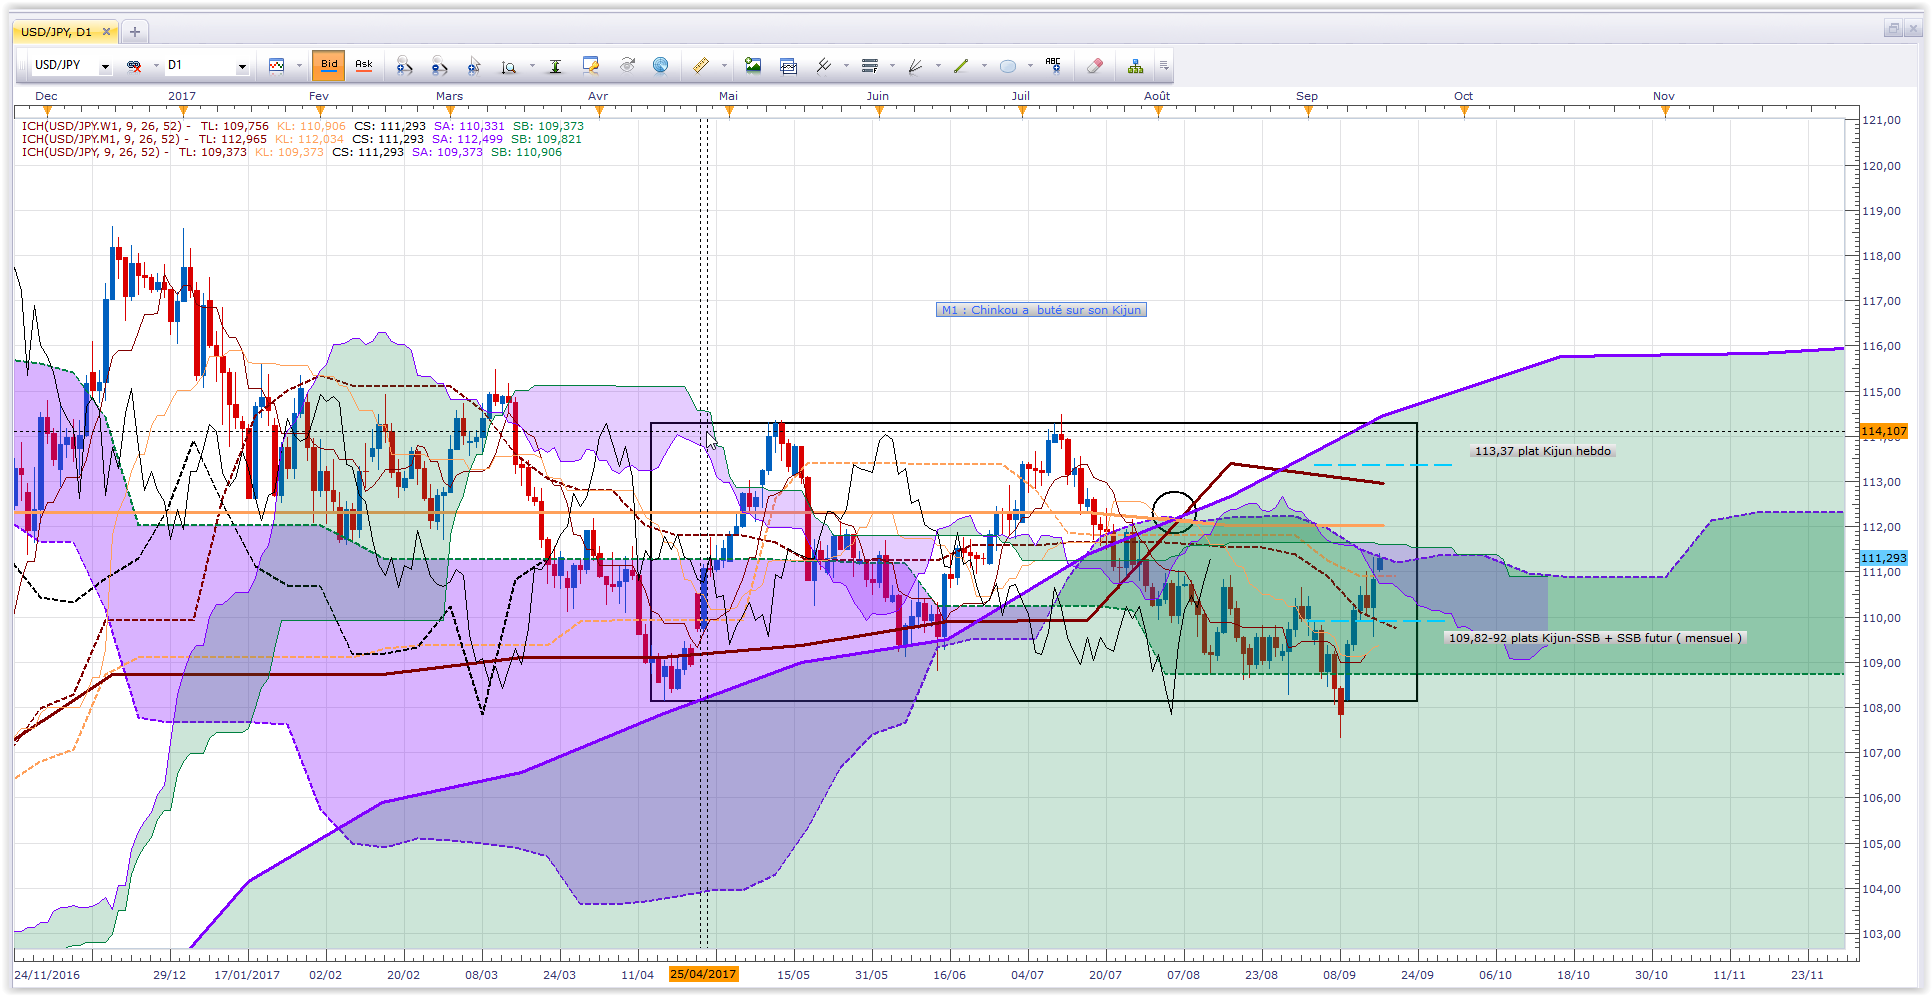Select the Fibonacci levels tool

click(869, 66)
